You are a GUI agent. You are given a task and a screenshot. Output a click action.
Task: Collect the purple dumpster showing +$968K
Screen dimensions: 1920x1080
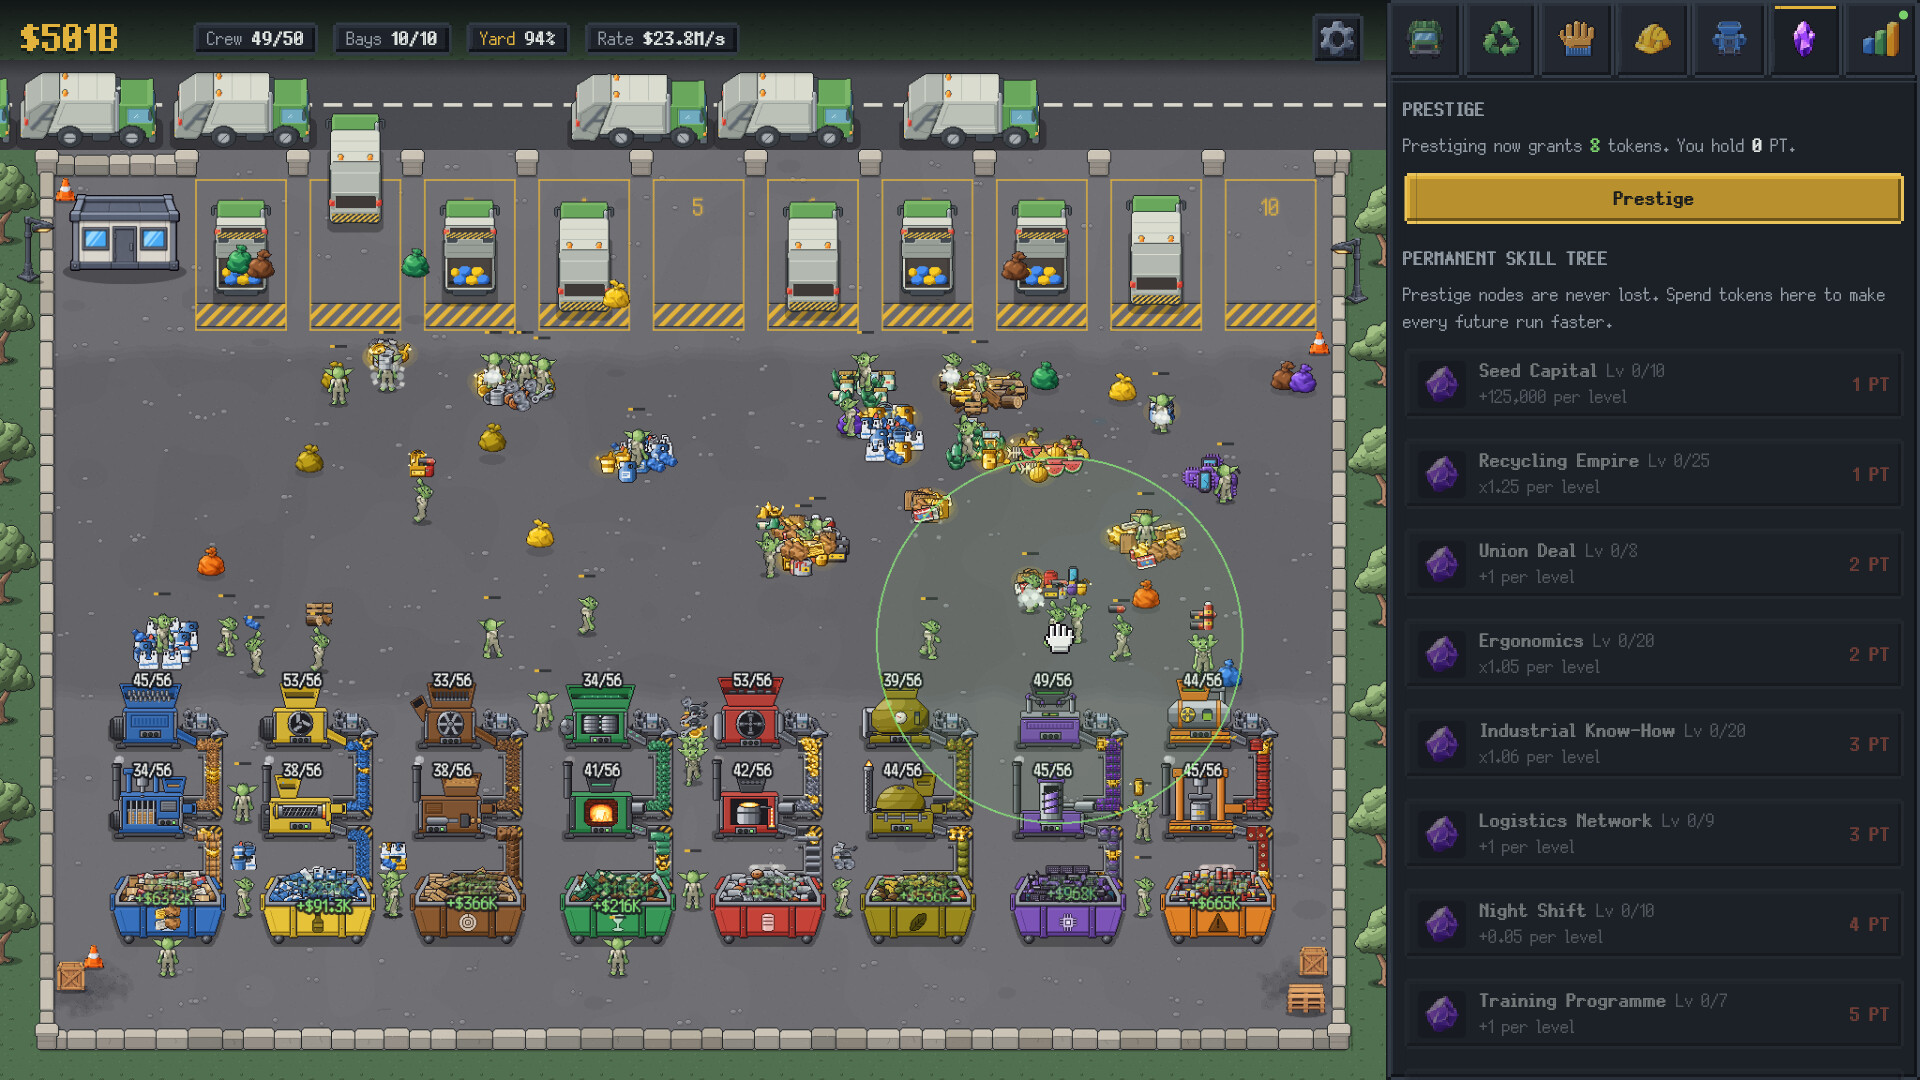pyautogui.click(x=1068, y=905)
